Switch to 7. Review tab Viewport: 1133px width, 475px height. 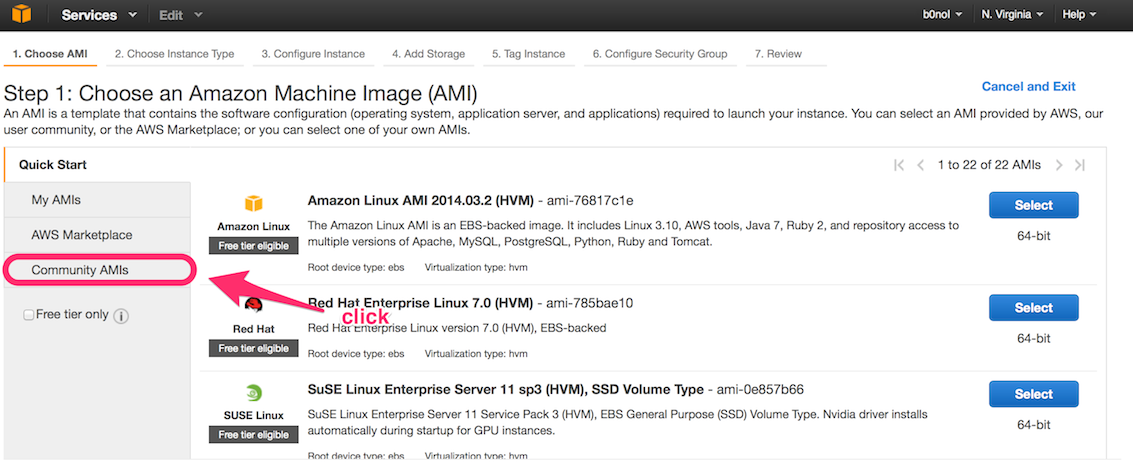coord(785,54)
